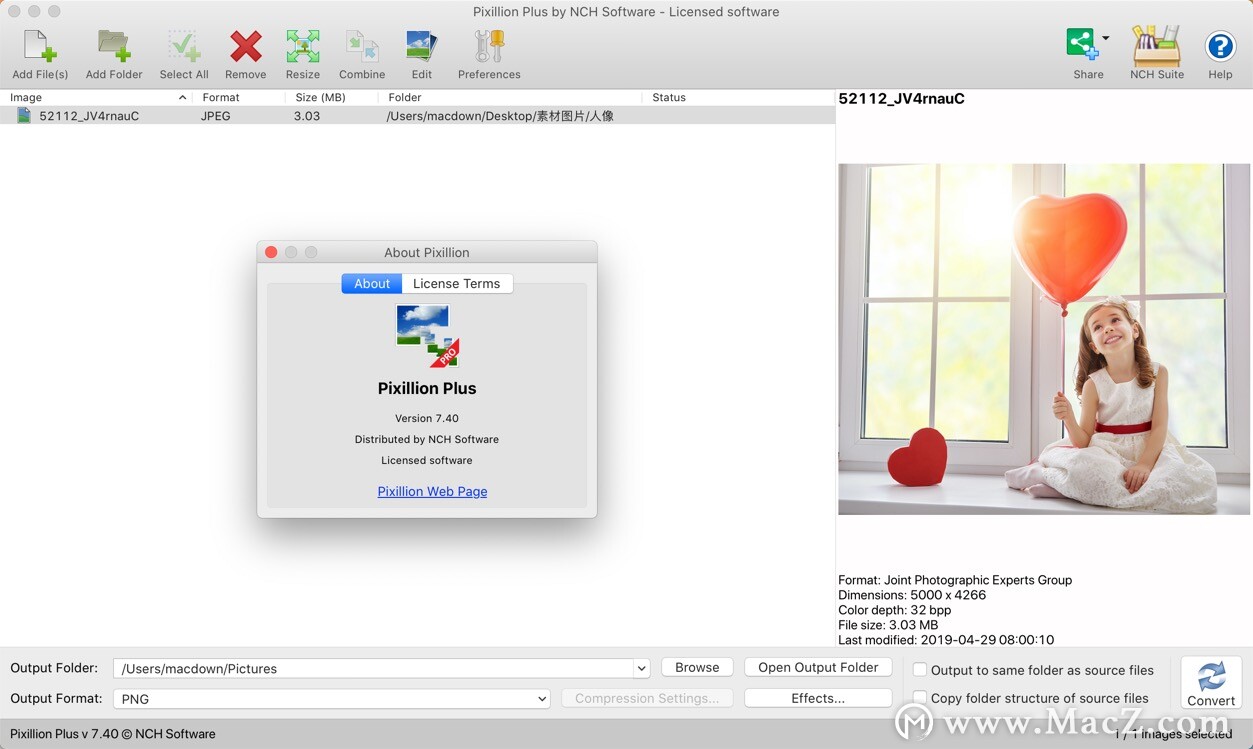Open the Share dropdown arrow
The width and height of the screenshot is (1253, 749).
[1105, 39]
